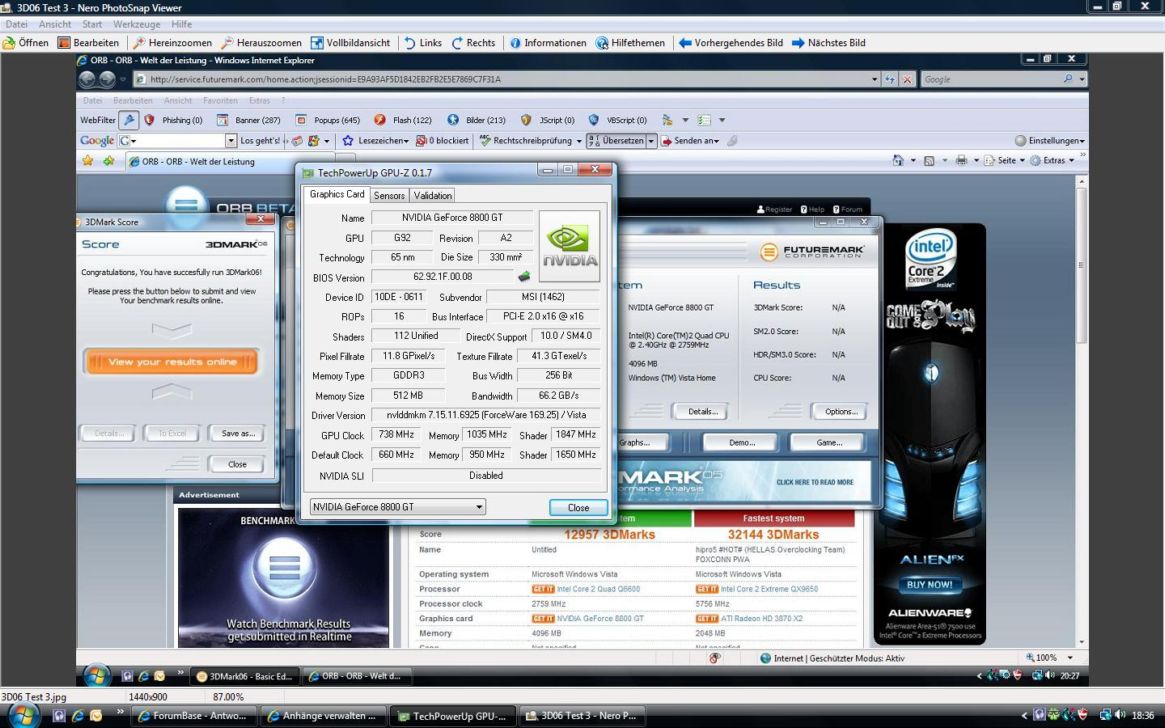
Task: Click Flash (122) filter entry
Action: coord(402,120)
